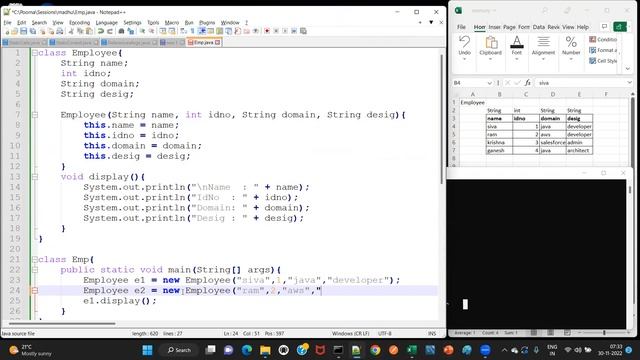Click Zoom In icon in Notepad++ toolbar
Viewport: 640px width, 360px height.
point(142,31)
